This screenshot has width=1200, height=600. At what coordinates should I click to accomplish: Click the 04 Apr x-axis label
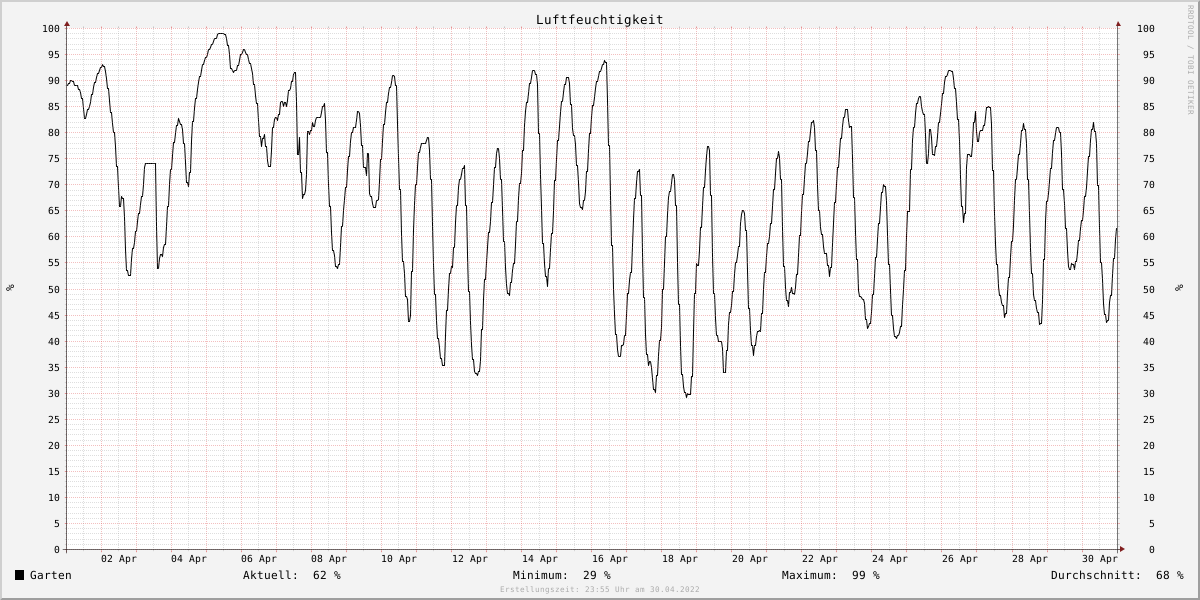[189, 559]
